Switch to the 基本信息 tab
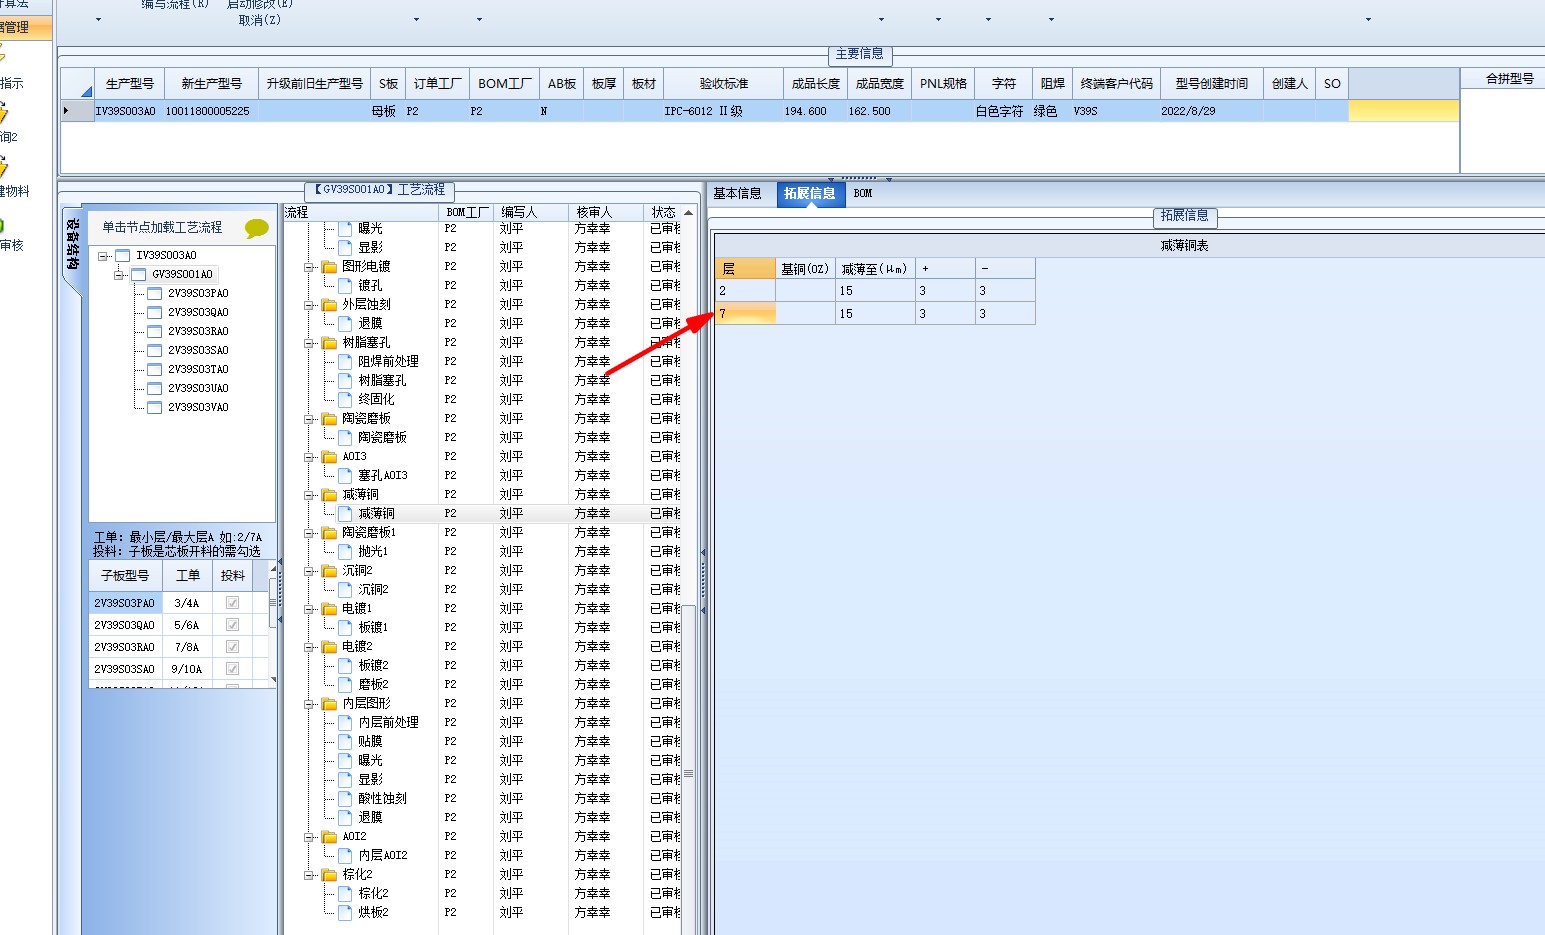 737,194
